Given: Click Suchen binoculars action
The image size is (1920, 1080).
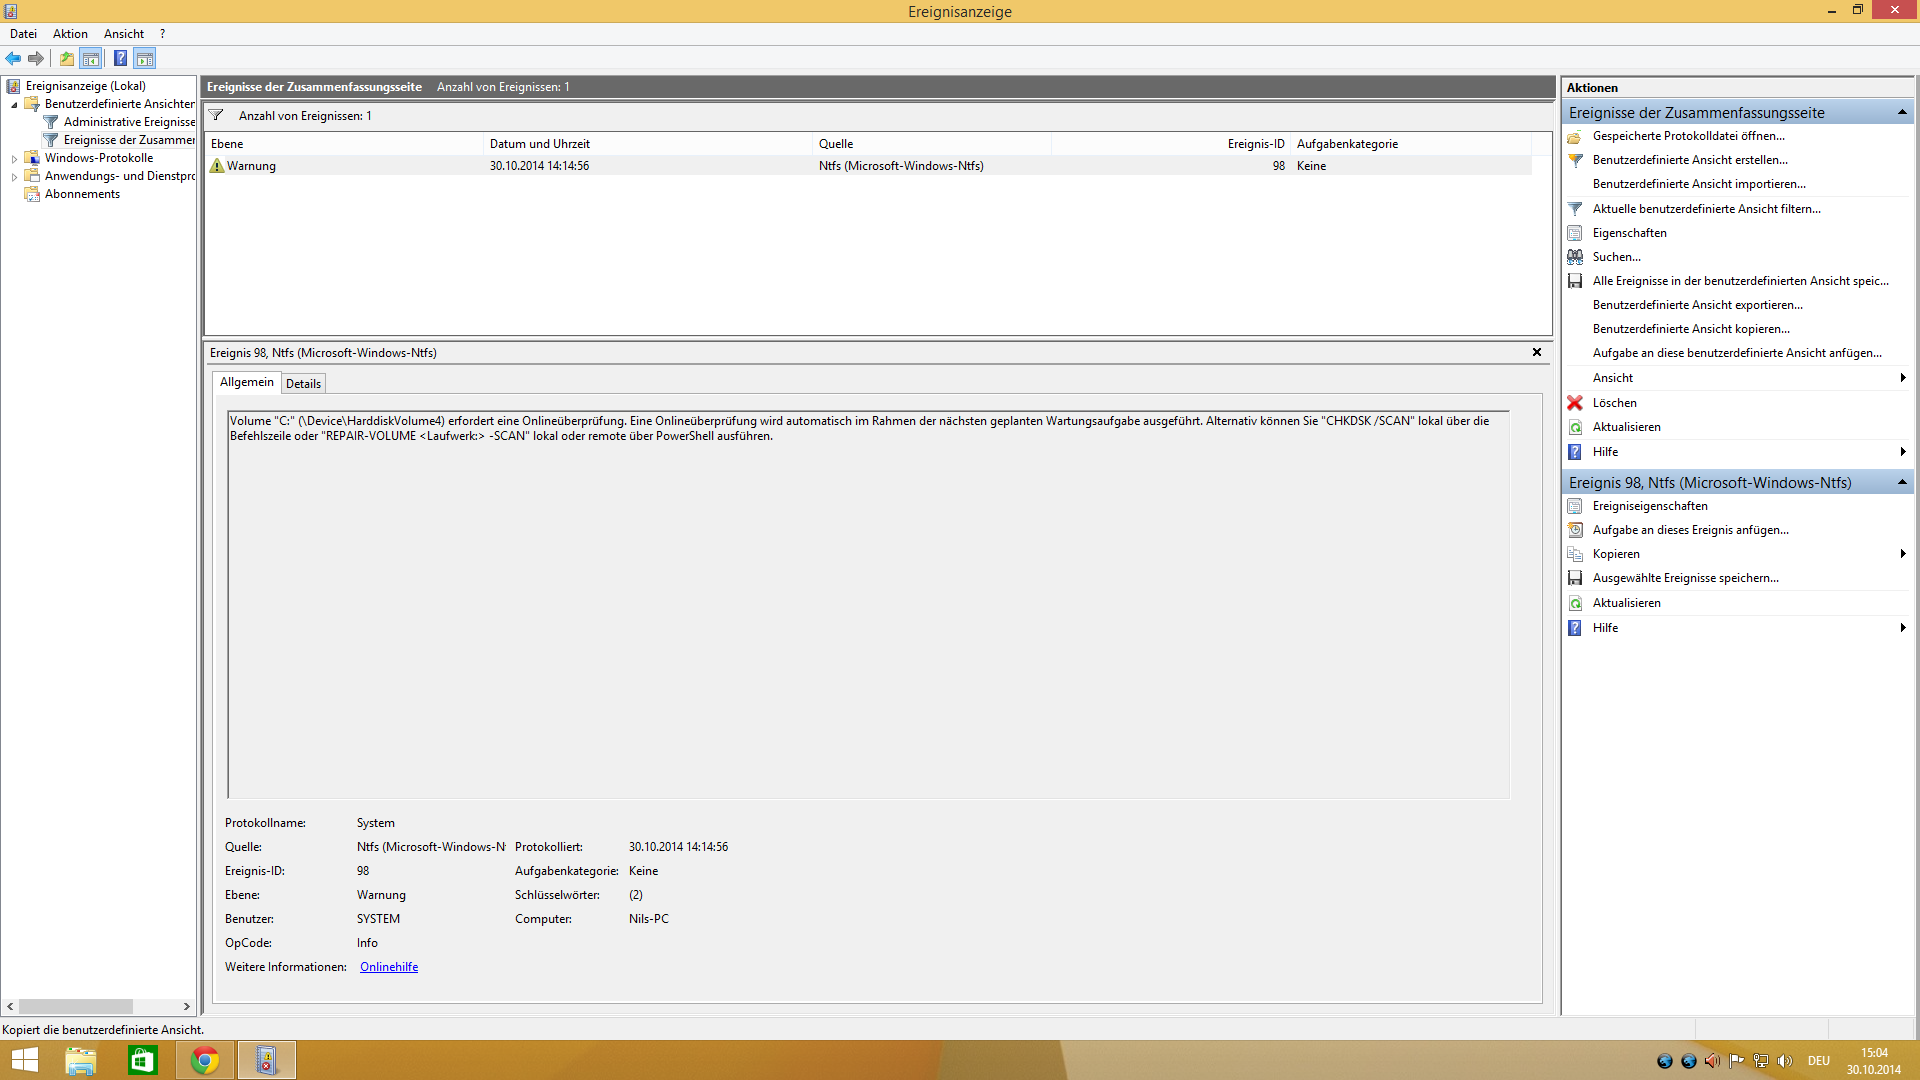Looking at the screenshot, I should pyautogui.click(x=1616, y=257).
